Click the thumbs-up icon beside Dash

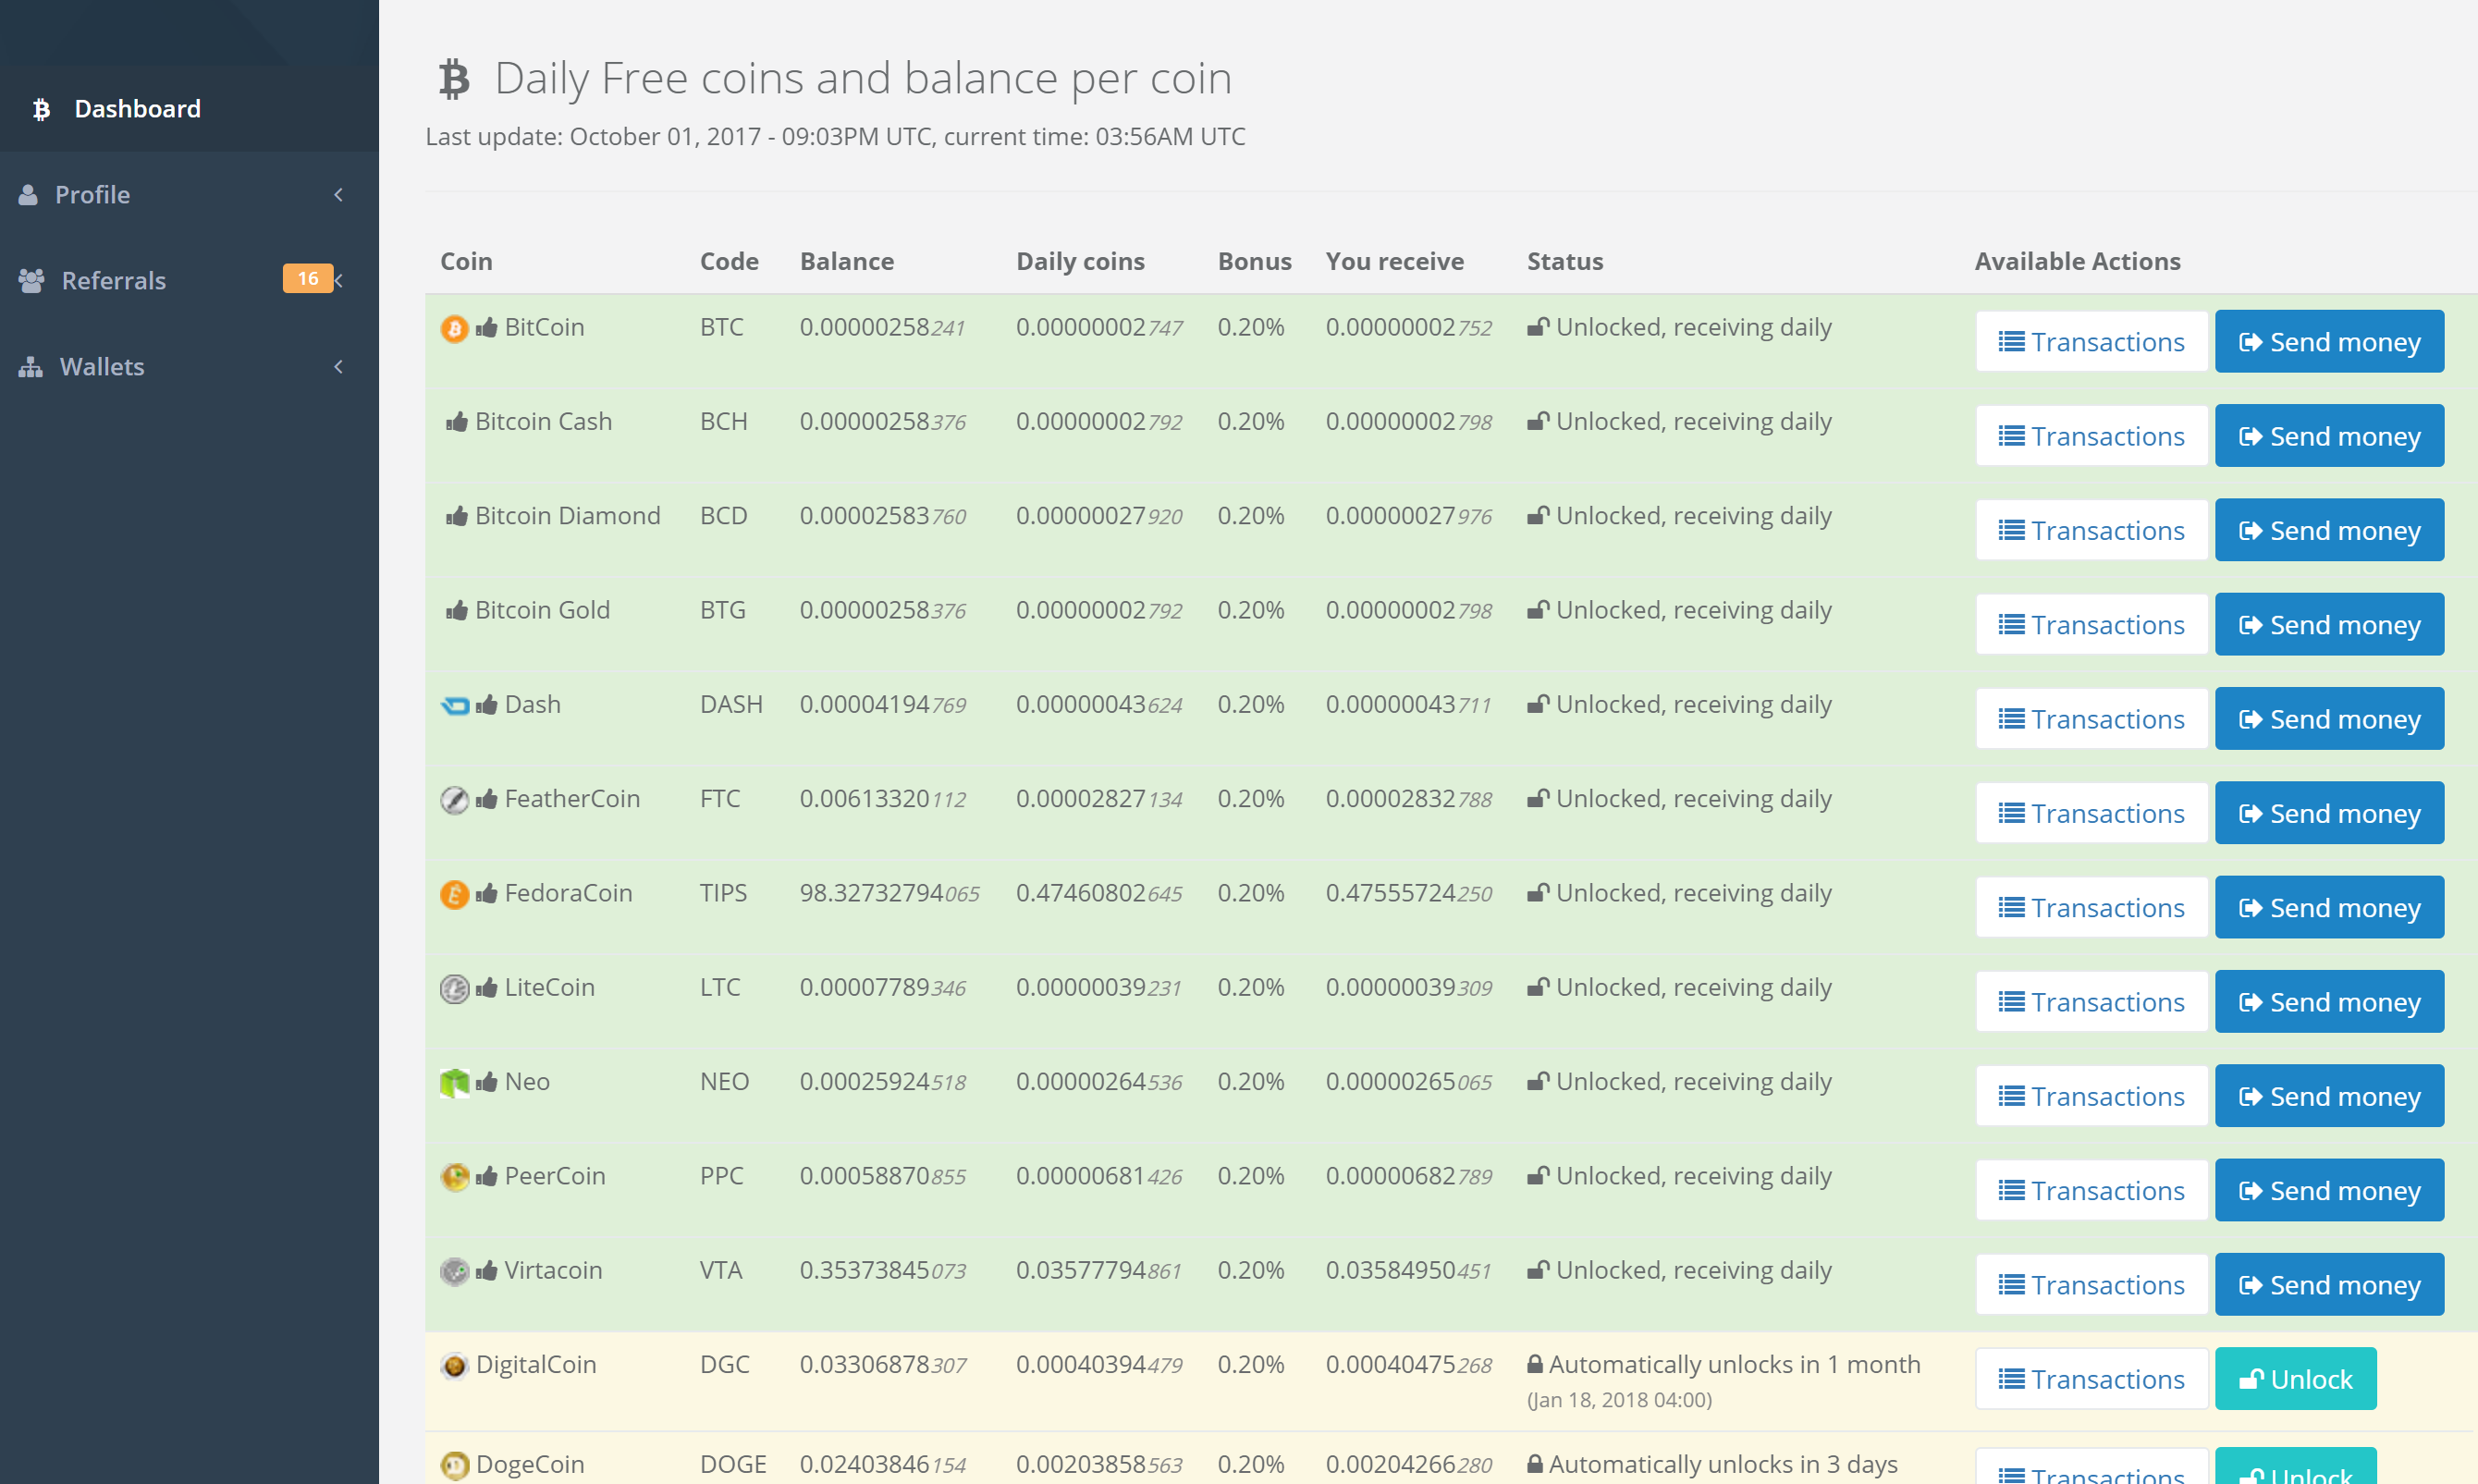click(487, 705)
